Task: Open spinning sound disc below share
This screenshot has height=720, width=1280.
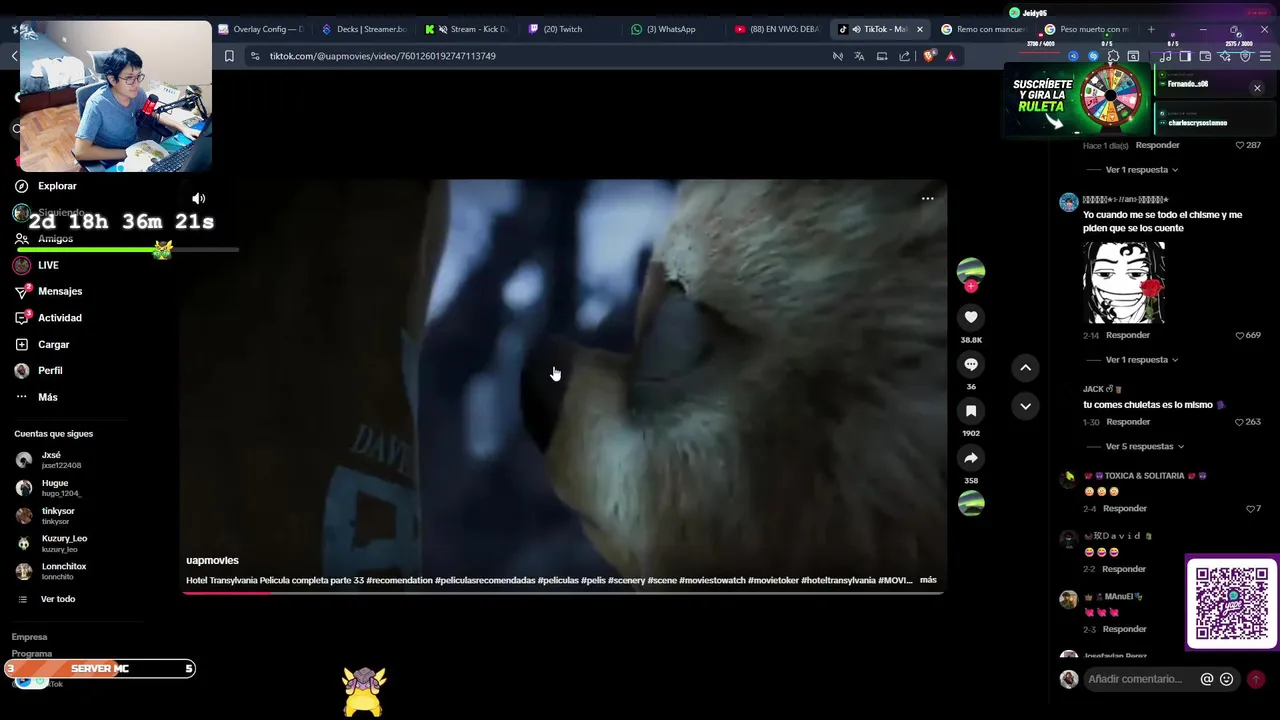Action: pos(971,504)
